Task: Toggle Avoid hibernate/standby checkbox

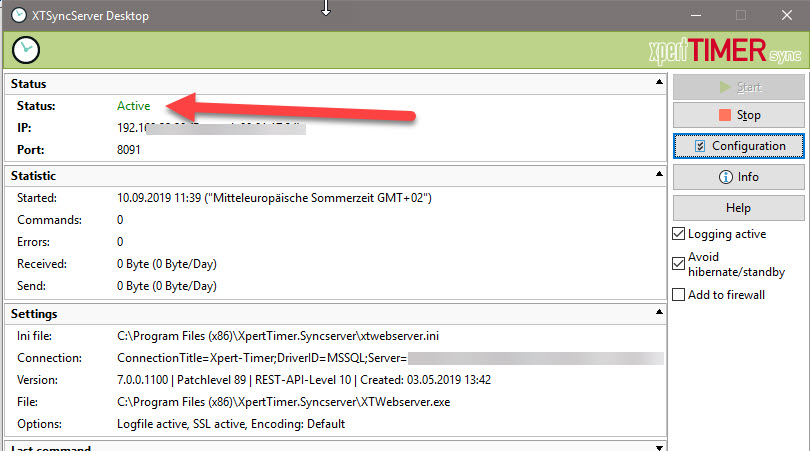Action: coord(678,264)
